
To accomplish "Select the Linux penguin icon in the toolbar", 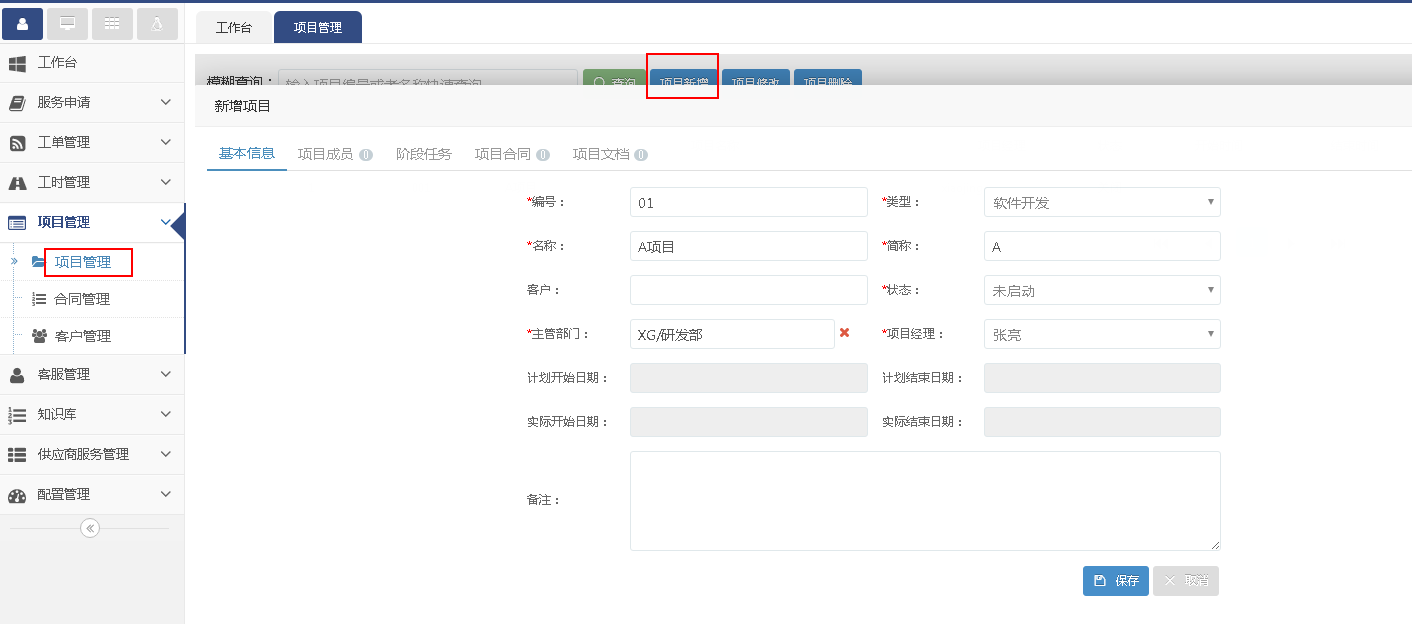I will (x=157, y=23).
